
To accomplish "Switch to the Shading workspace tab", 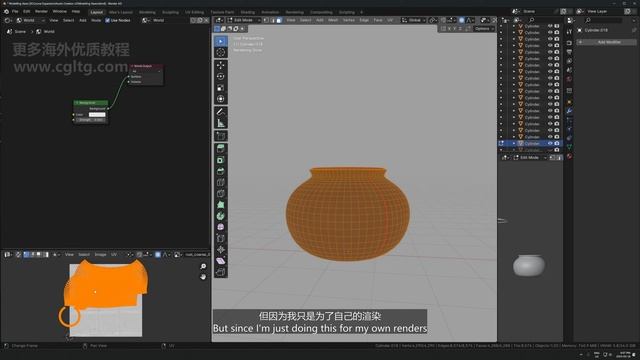I will click(247, 12).
